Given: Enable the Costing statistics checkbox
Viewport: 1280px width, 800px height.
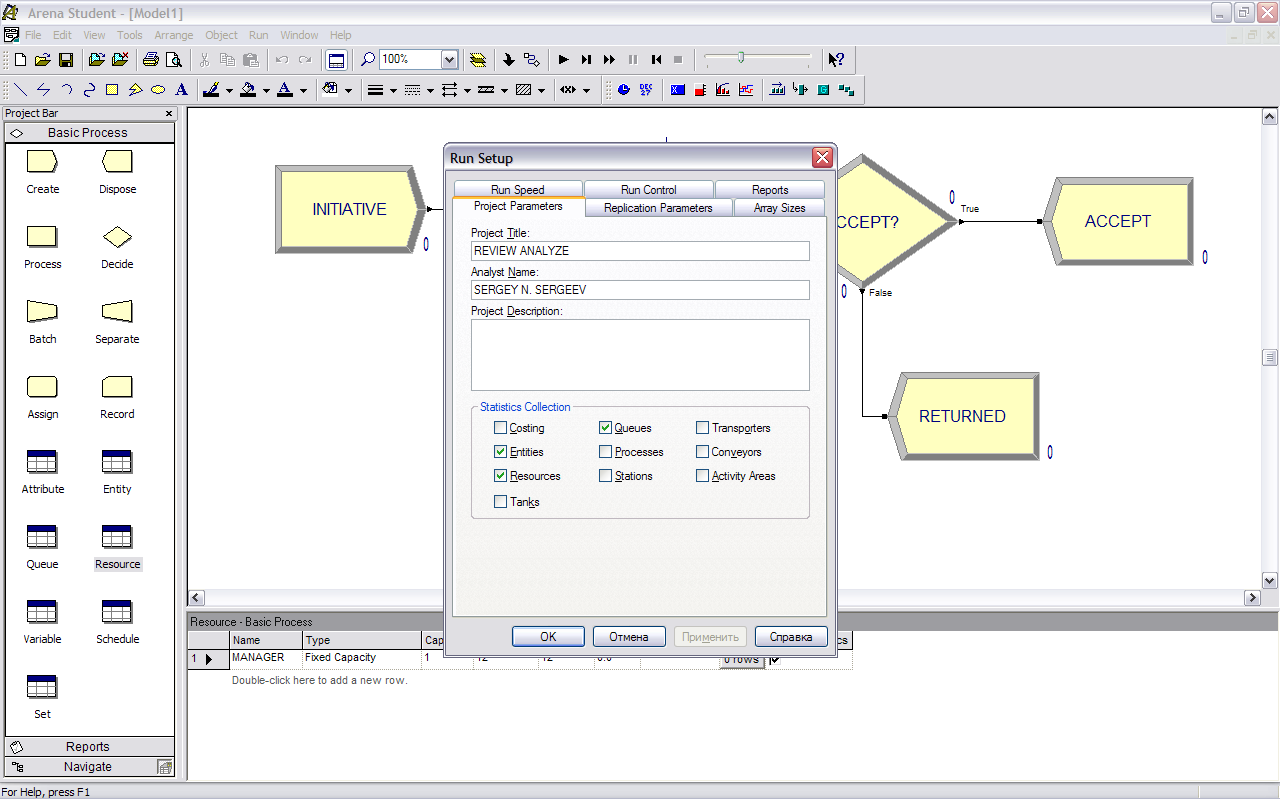Looking at the screenshot, I should point(500,428).
